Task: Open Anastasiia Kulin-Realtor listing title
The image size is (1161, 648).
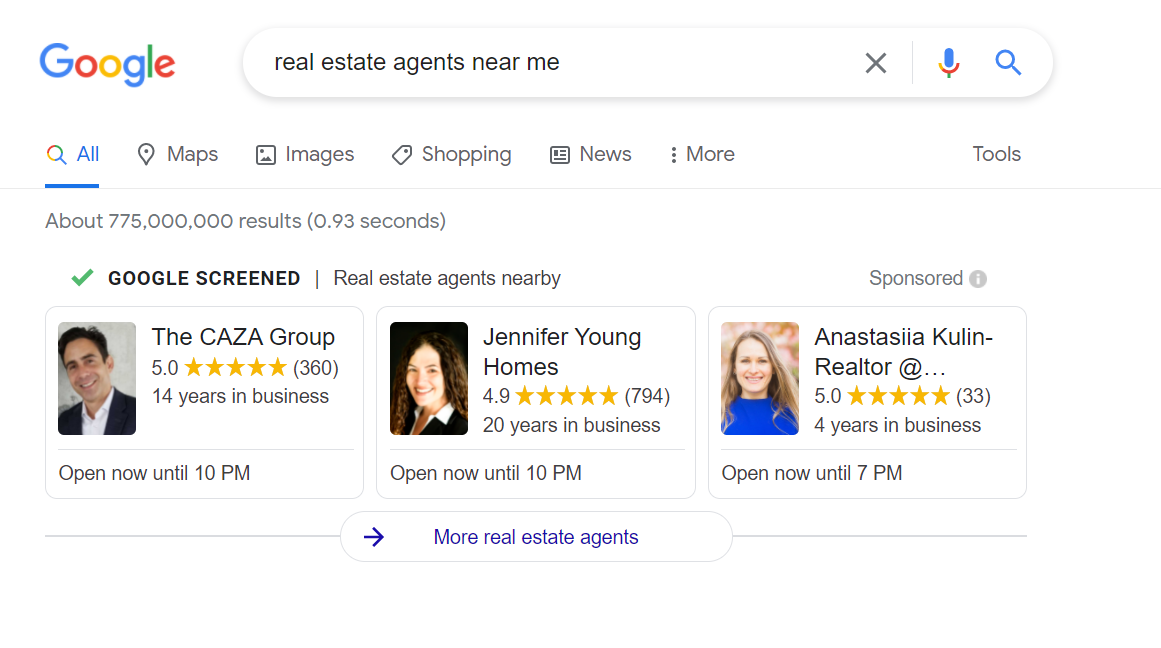Action: (903, 352)
